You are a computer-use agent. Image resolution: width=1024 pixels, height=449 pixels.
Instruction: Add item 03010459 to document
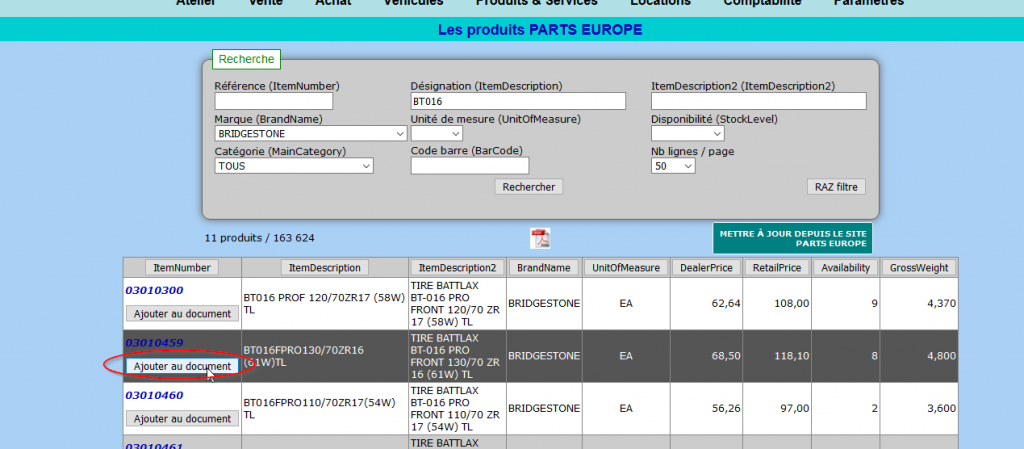182,366
